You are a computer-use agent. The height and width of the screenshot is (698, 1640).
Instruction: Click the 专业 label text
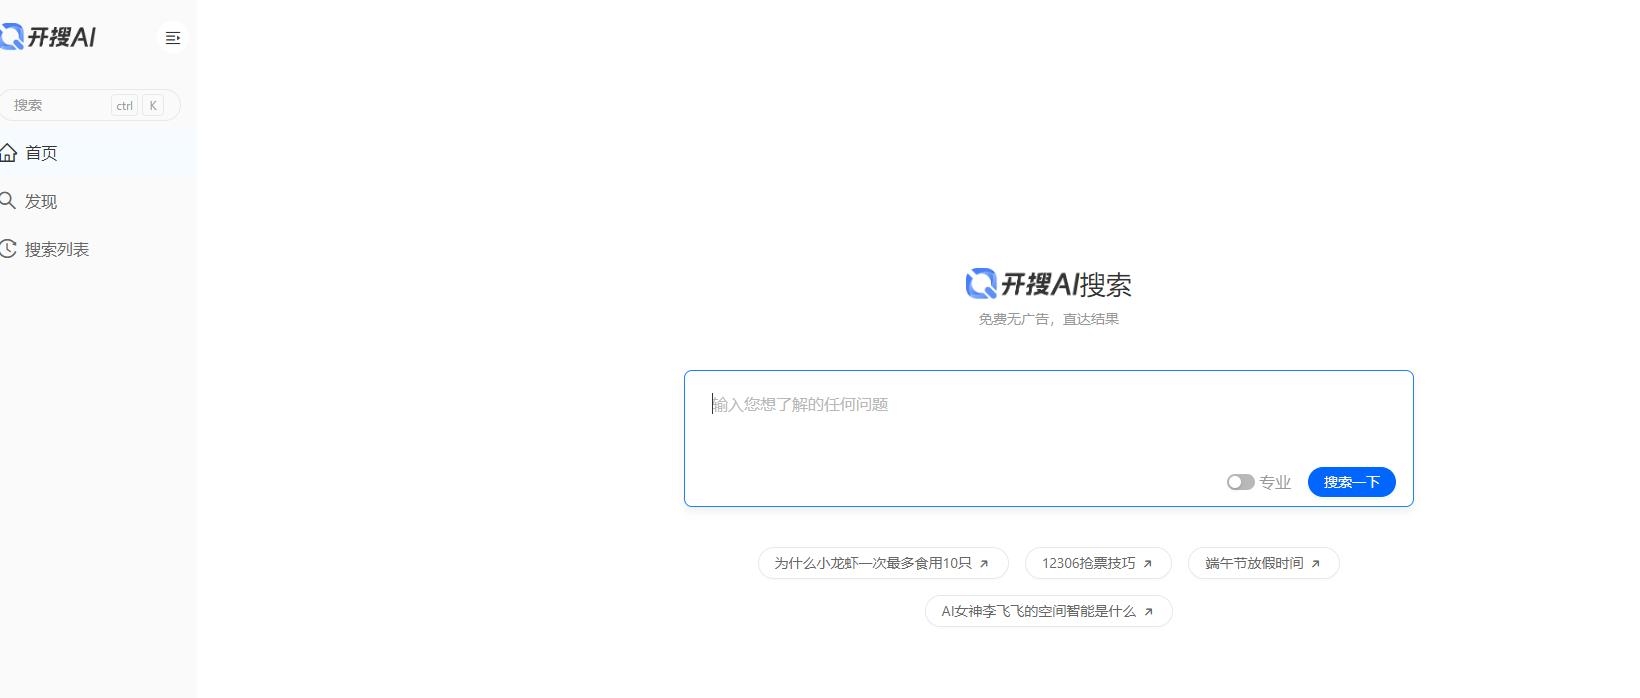1275,482
